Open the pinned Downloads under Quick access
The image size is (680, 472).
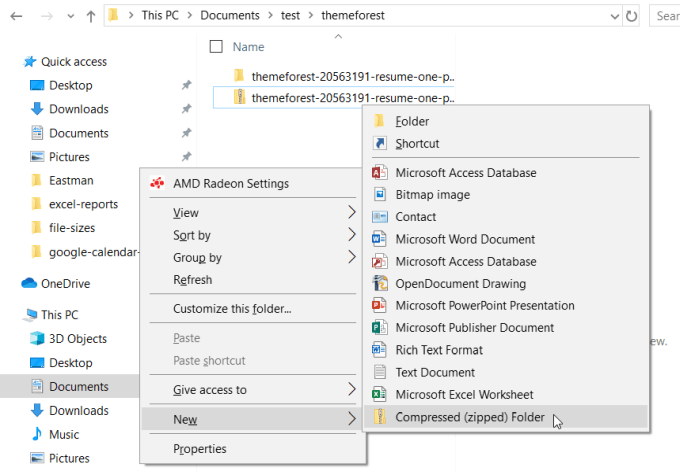[78, 109]
